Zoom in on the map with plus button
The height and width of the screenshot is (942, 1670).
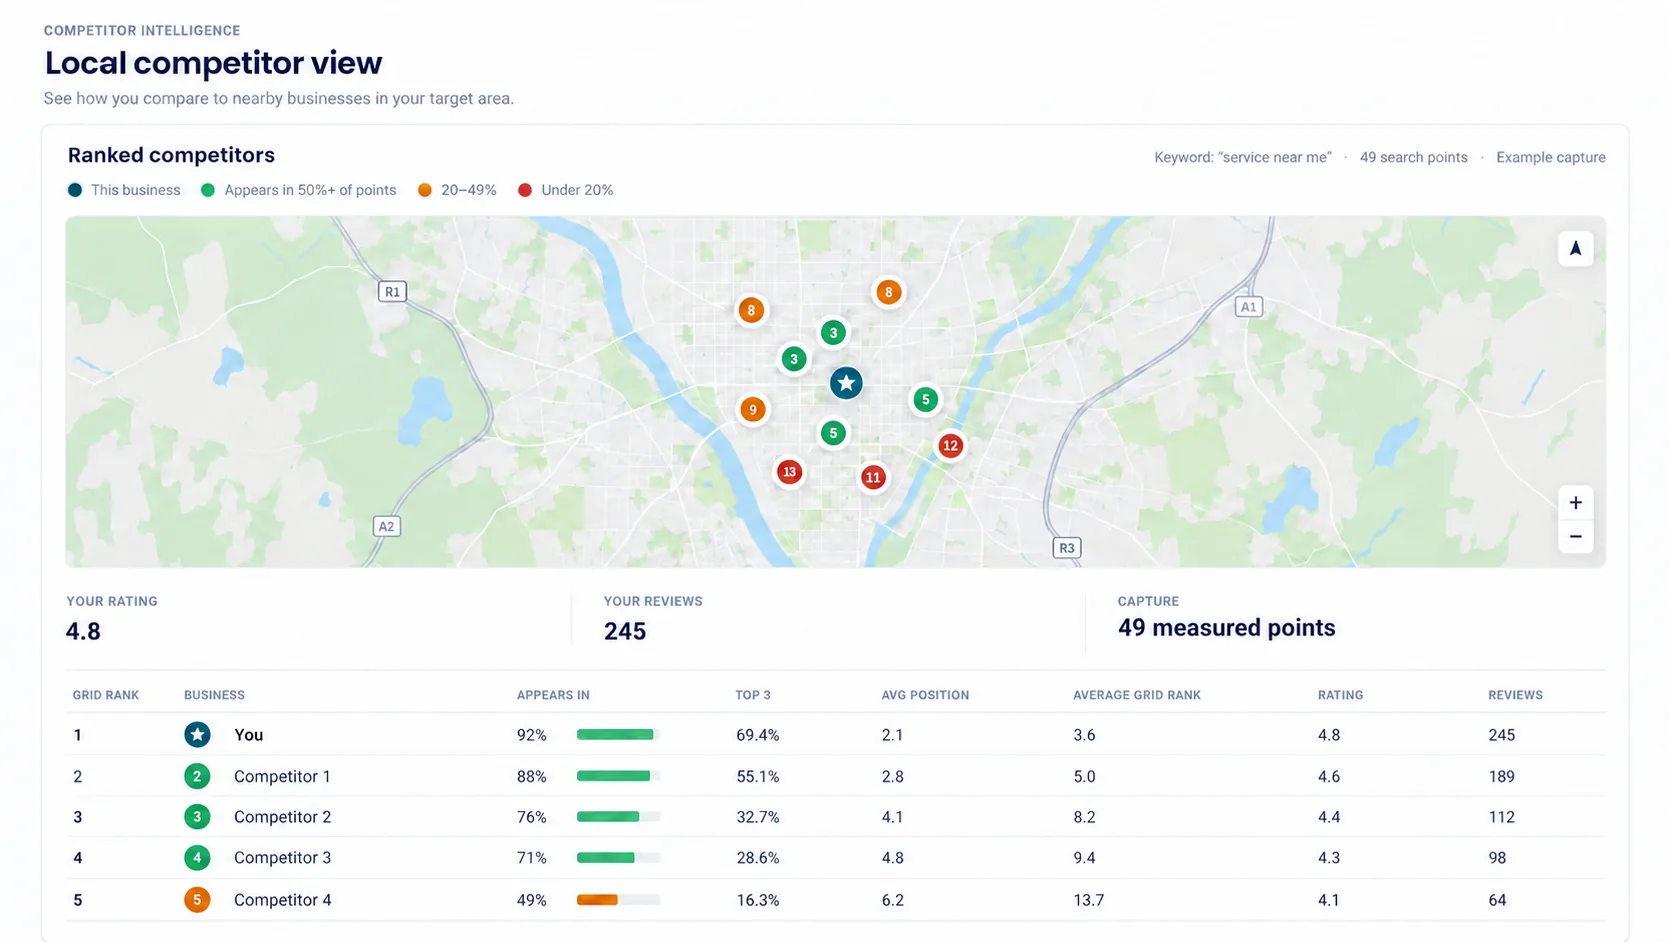click(1575, 503)
